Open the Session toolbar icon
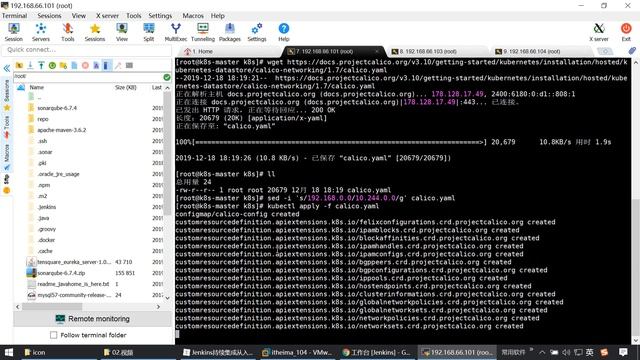Screen dimensions: 640x360 click(x=14, y=32)
